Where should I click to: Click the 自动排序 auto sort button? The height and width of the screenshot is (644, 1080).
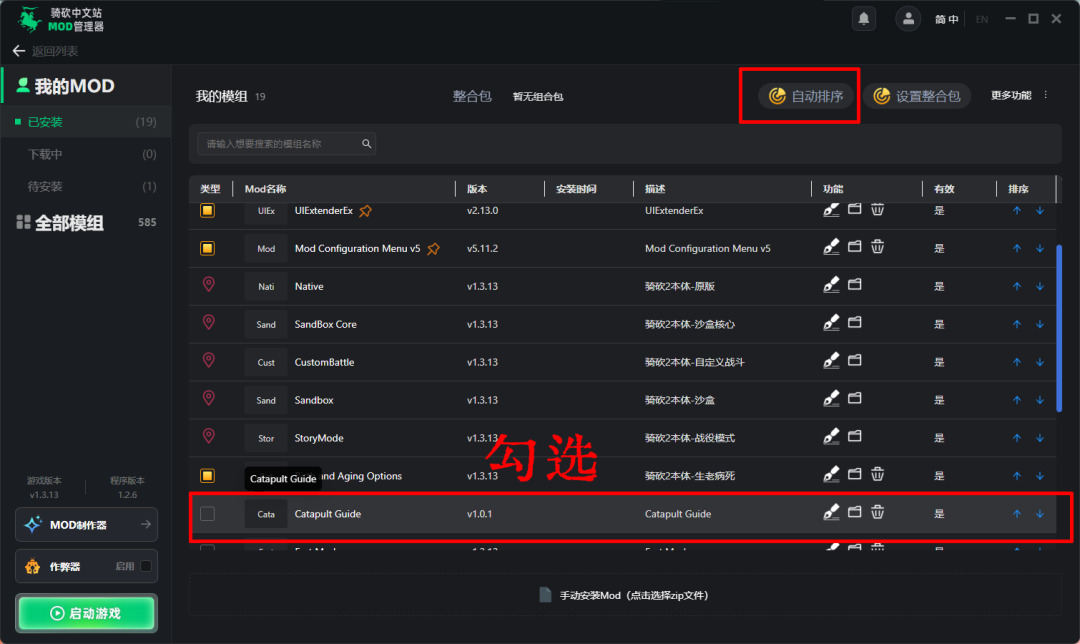(x=806, y=96)
